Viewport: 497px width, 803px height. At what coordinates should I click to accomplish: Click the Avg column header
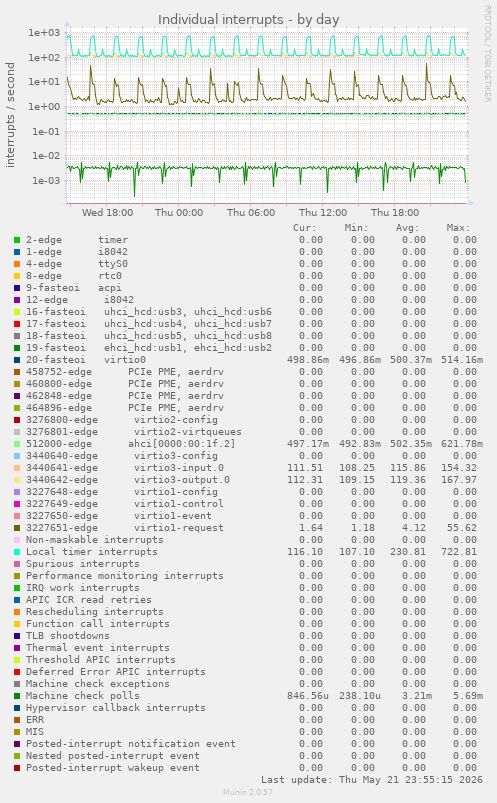(x=407, y=228)
